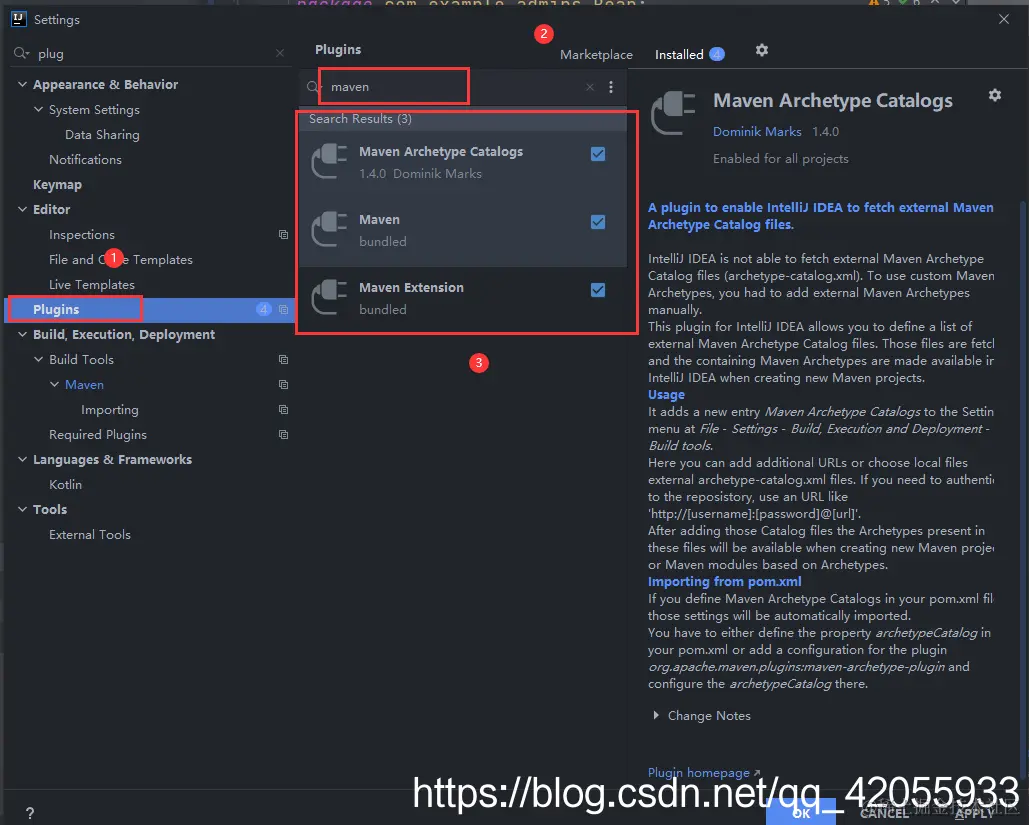Viewport: 1029px width, 825px height.
Task: Clear the 'maven' plugin search text
Action: (590, 87)
